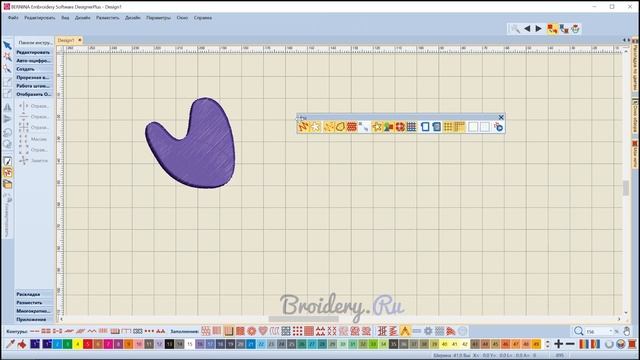
Task: Open the Редактировать menu
Action: (x=40, y=18)
